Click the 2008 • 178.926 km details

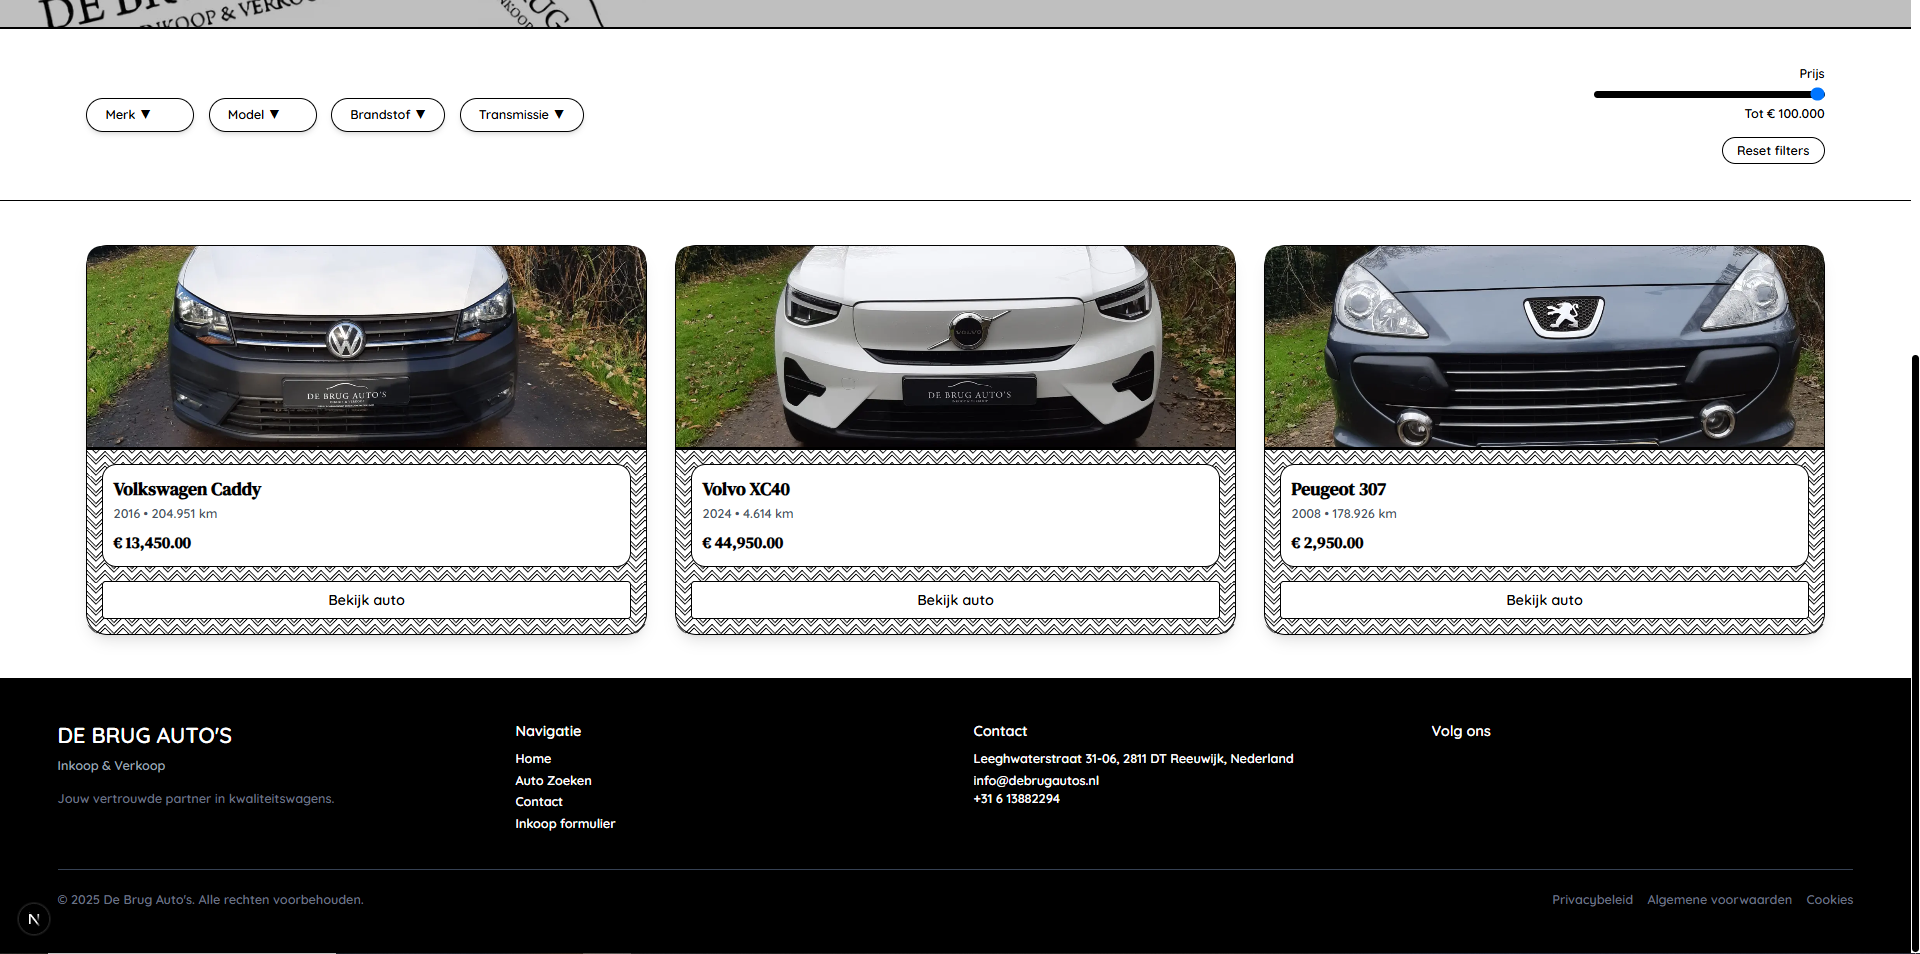coord(1343,514)
